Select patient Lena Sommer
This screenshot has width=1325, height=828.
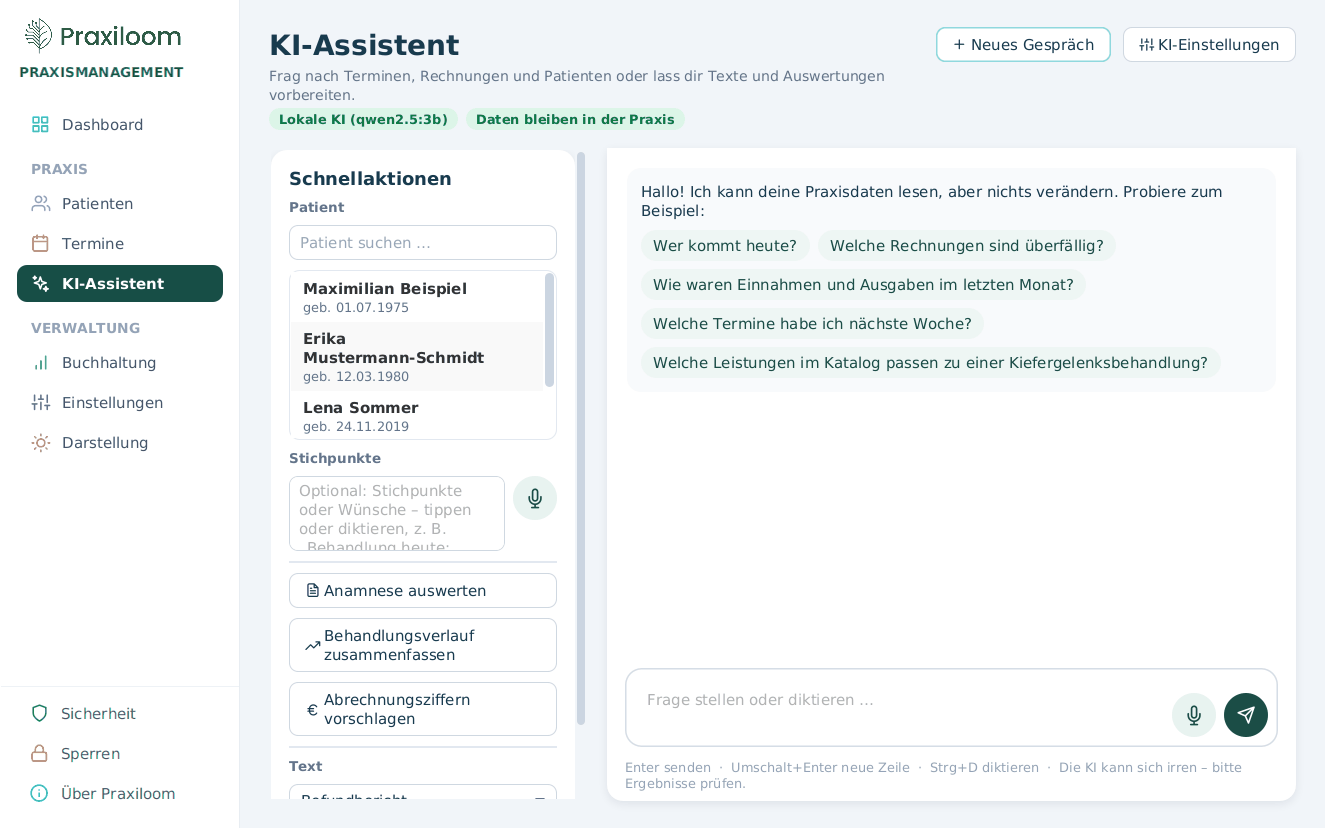tap(417, 416)
